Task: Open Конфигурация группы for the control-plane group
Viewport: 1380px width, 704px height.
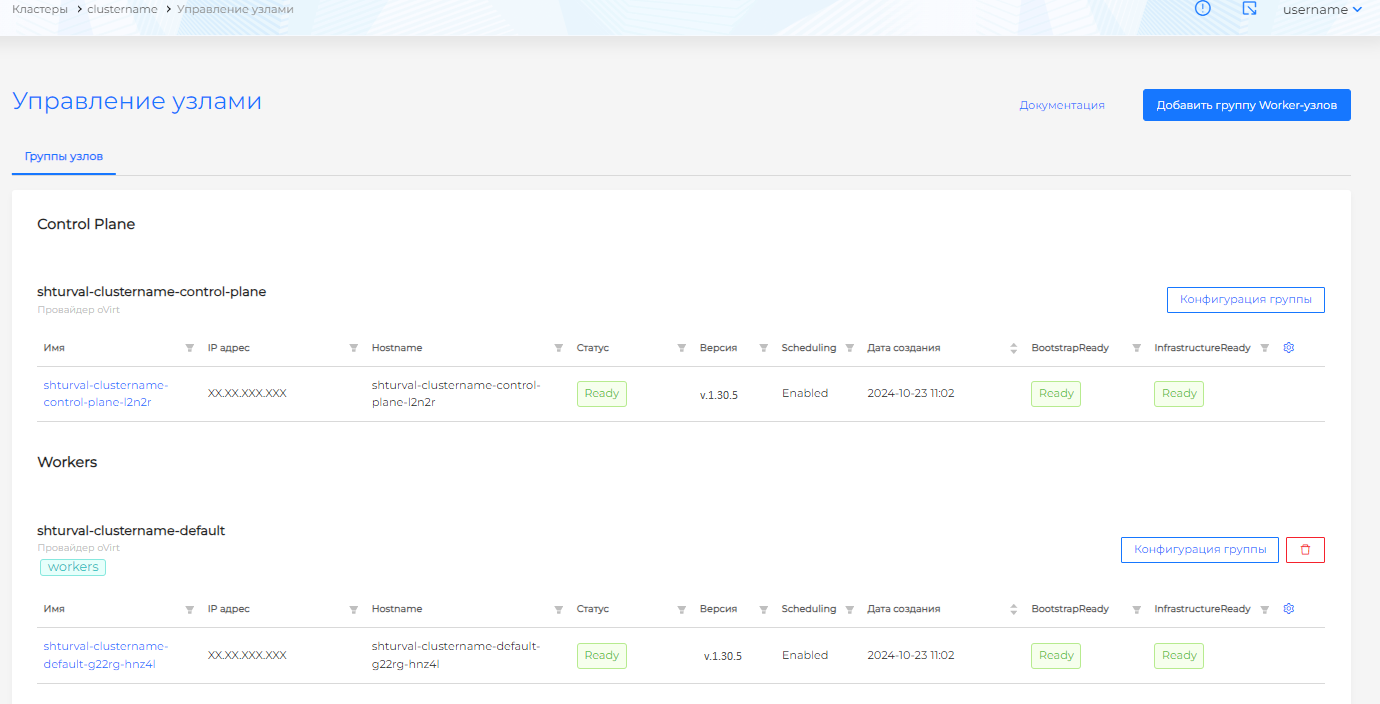Action: click(x=1245, y=300)
